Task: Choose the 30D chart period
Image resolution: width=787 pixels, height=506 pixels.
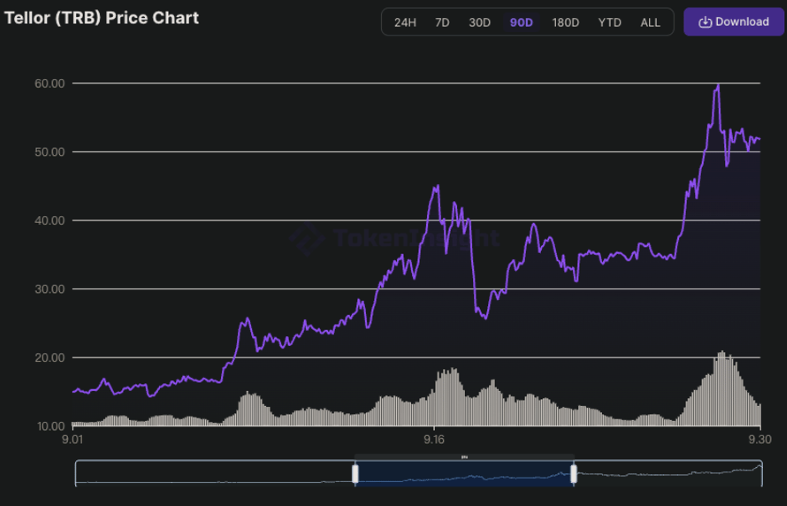Action: click(480, 22)
